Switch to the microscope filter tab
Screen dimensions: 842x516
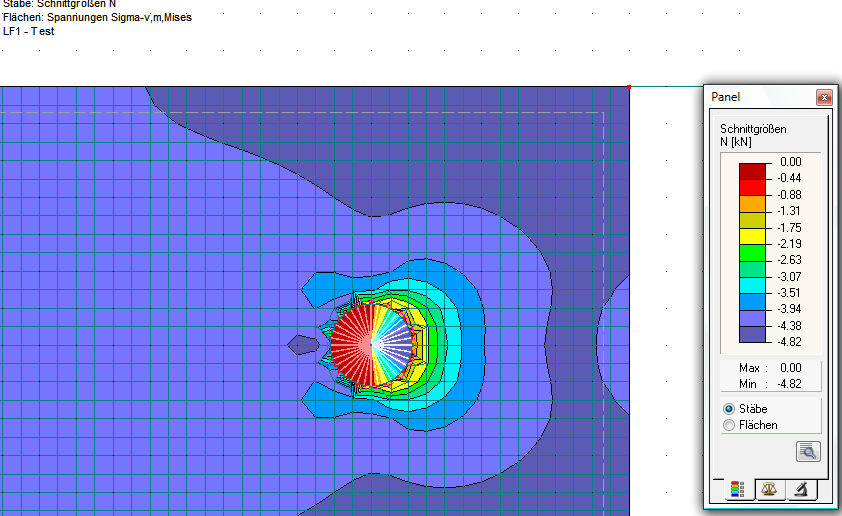pyautogui.click(x=801, y=490)
